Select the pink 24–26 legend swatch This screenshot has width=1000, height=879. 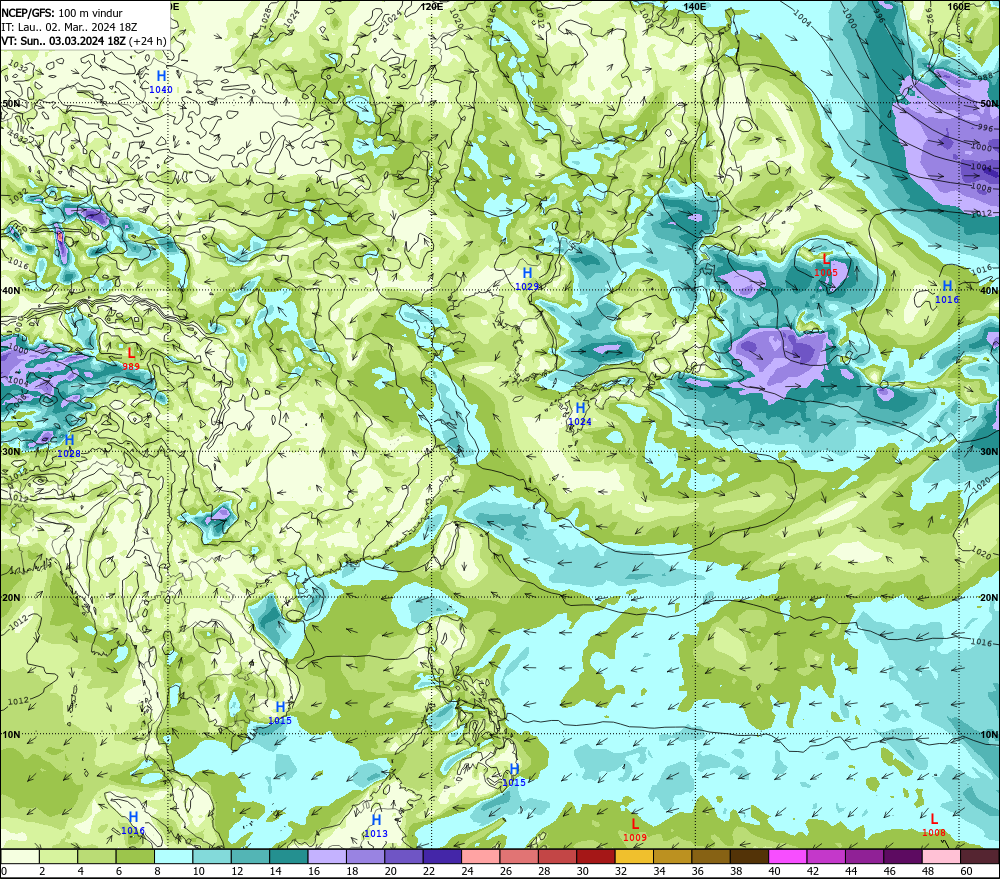coord(480,856)
